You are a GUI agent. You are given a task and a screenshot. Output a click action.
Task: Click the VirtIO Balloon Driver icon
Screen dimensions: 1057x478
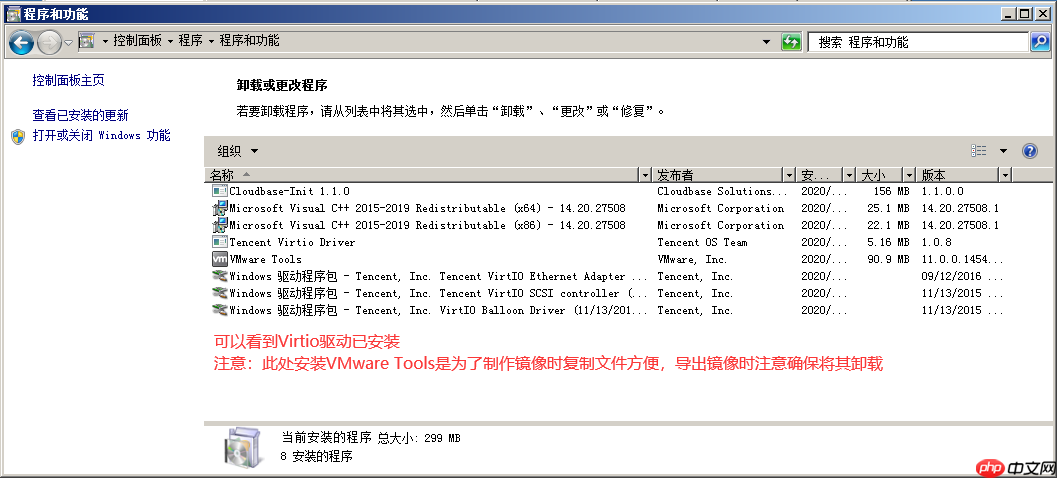pos(220,310)
